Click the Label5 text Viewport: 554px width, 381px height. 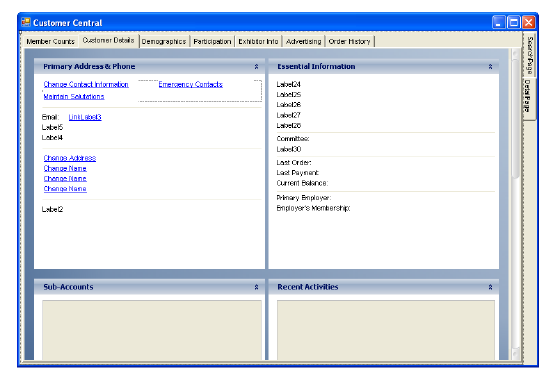pyautogui.click(x=52, y=127)
